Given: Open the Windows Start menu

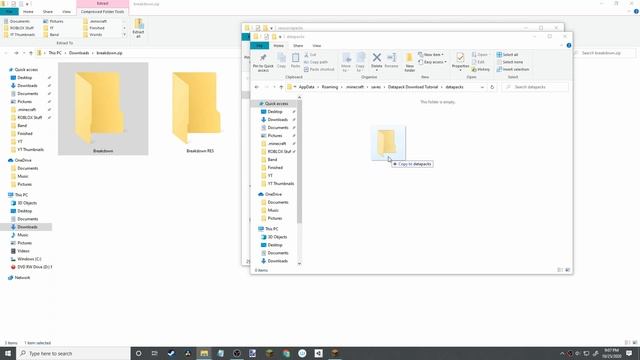Looking at the screenshot, I should 8,353.
